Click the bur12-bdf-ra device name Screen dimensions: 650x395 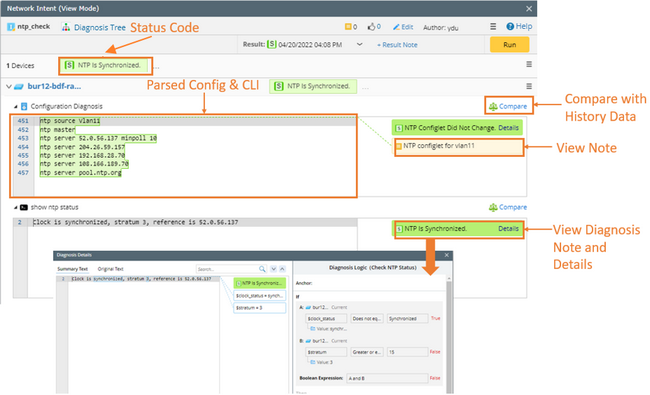pyautogui.click(x=54, y=86)
